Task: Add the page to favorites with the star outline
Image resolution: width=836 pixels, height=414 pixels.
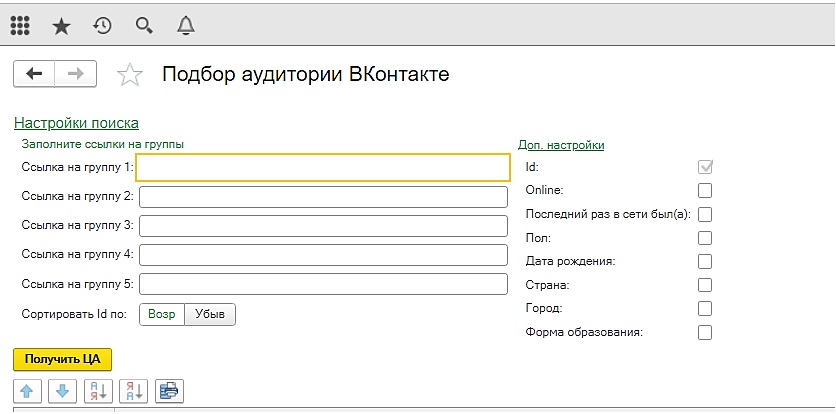Action: pos(130,75)
